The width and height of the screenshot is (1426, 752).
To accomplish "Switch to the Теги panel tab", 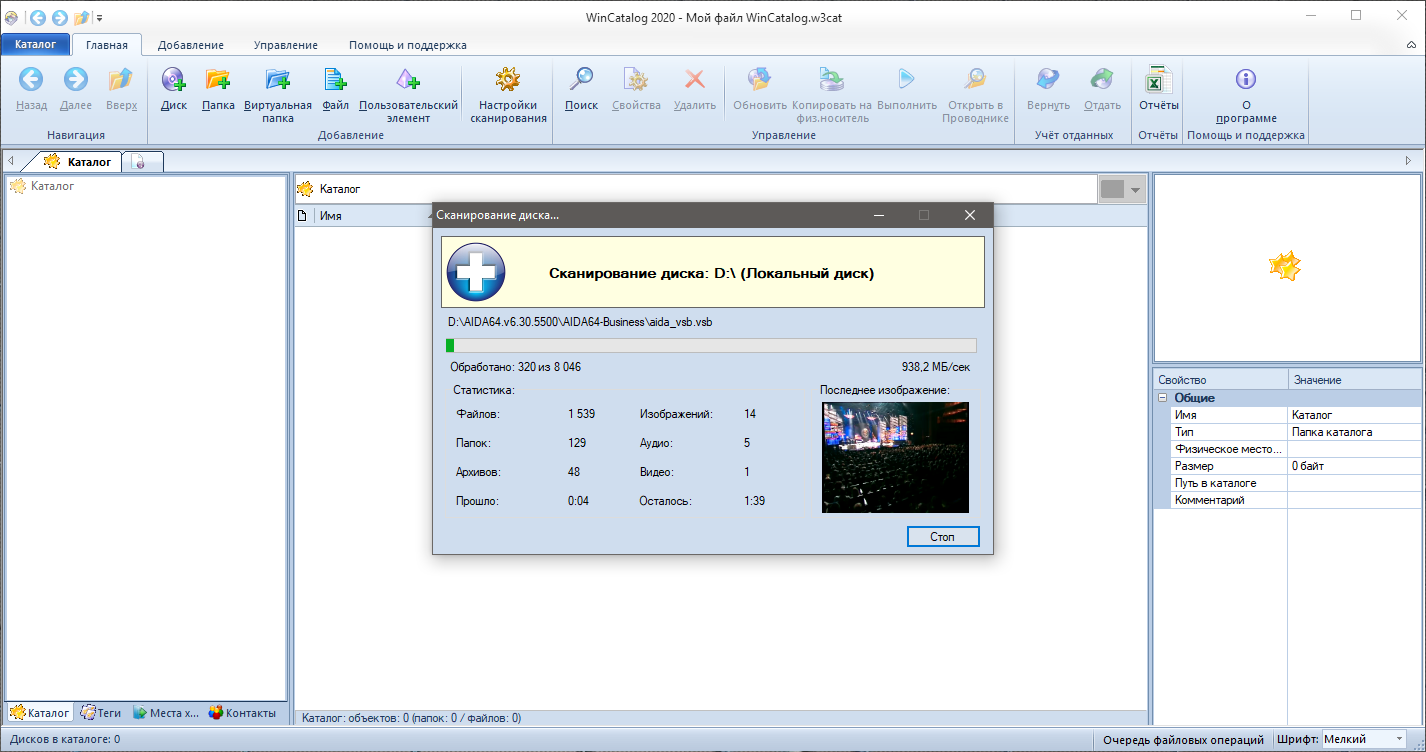I will pos(101,713).
